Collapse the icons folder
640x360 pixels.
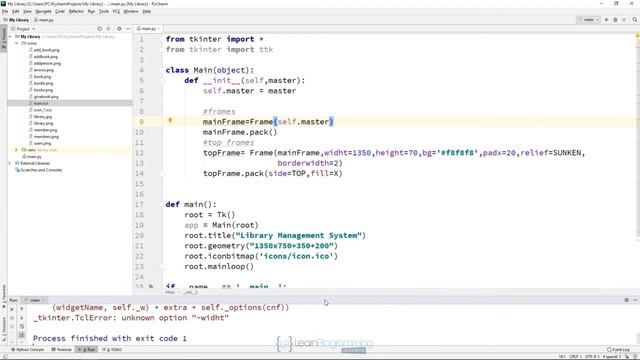point(17,43)
